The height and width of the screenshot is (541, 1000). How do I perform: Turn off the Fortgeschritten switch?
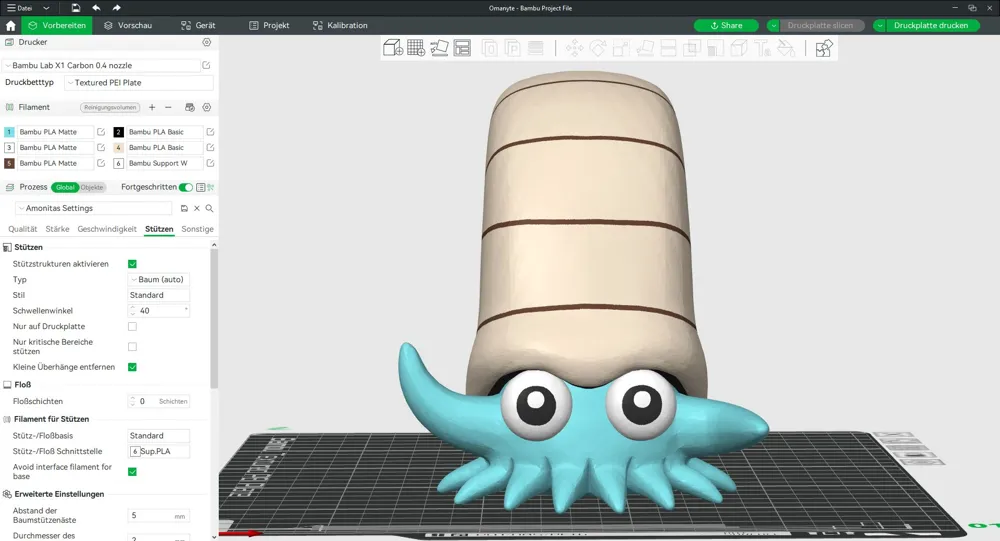[x=186, y=187]
